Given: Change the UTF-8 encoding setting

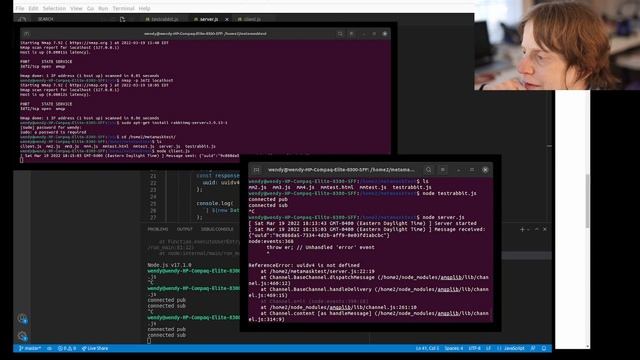Looking at the screenshot, I should (x=474, y=348).
